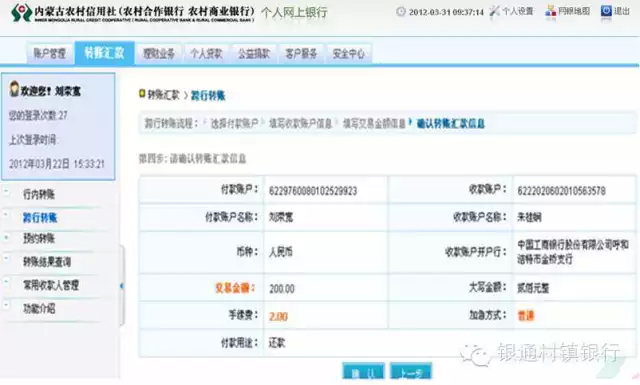
Task: Click the yellow 转账汇款 breadcrumb icon
Action: [x=142, y=94]
